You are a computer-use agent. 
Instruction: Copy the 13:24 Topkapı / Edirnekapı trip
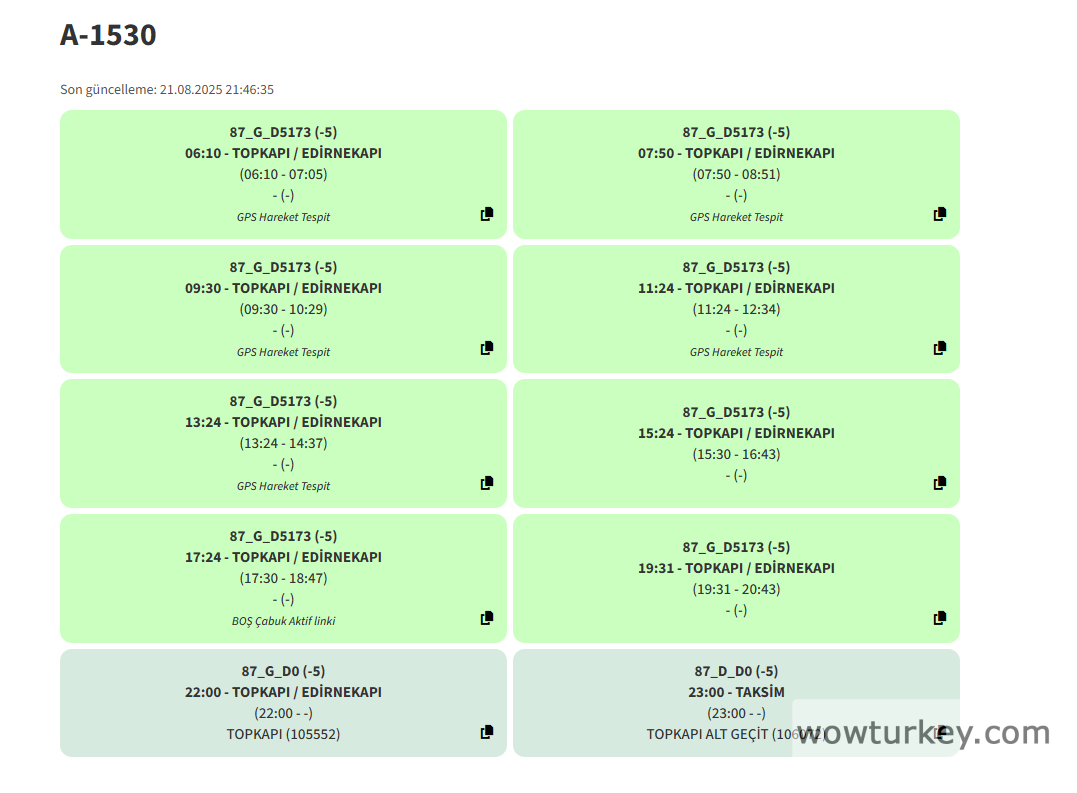[x=487, y=483]
